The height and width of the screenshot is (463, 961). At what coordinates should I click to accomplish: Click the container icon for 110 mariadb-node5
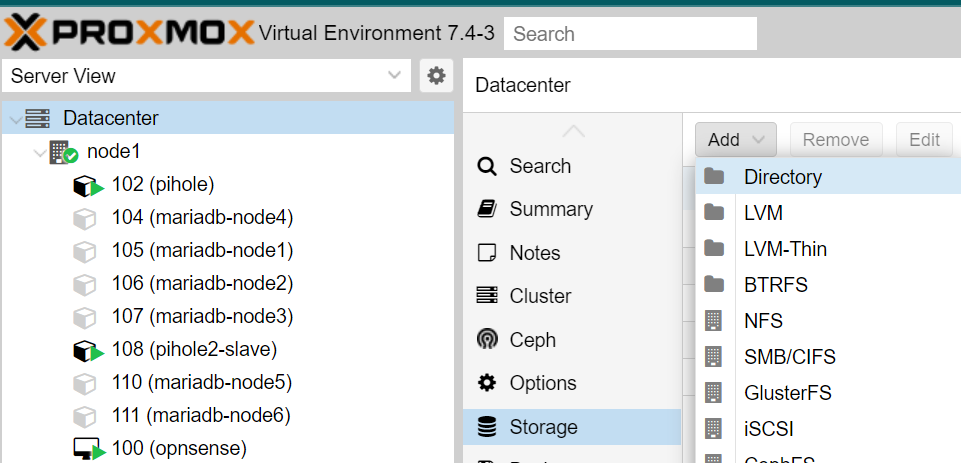[85, 384]
